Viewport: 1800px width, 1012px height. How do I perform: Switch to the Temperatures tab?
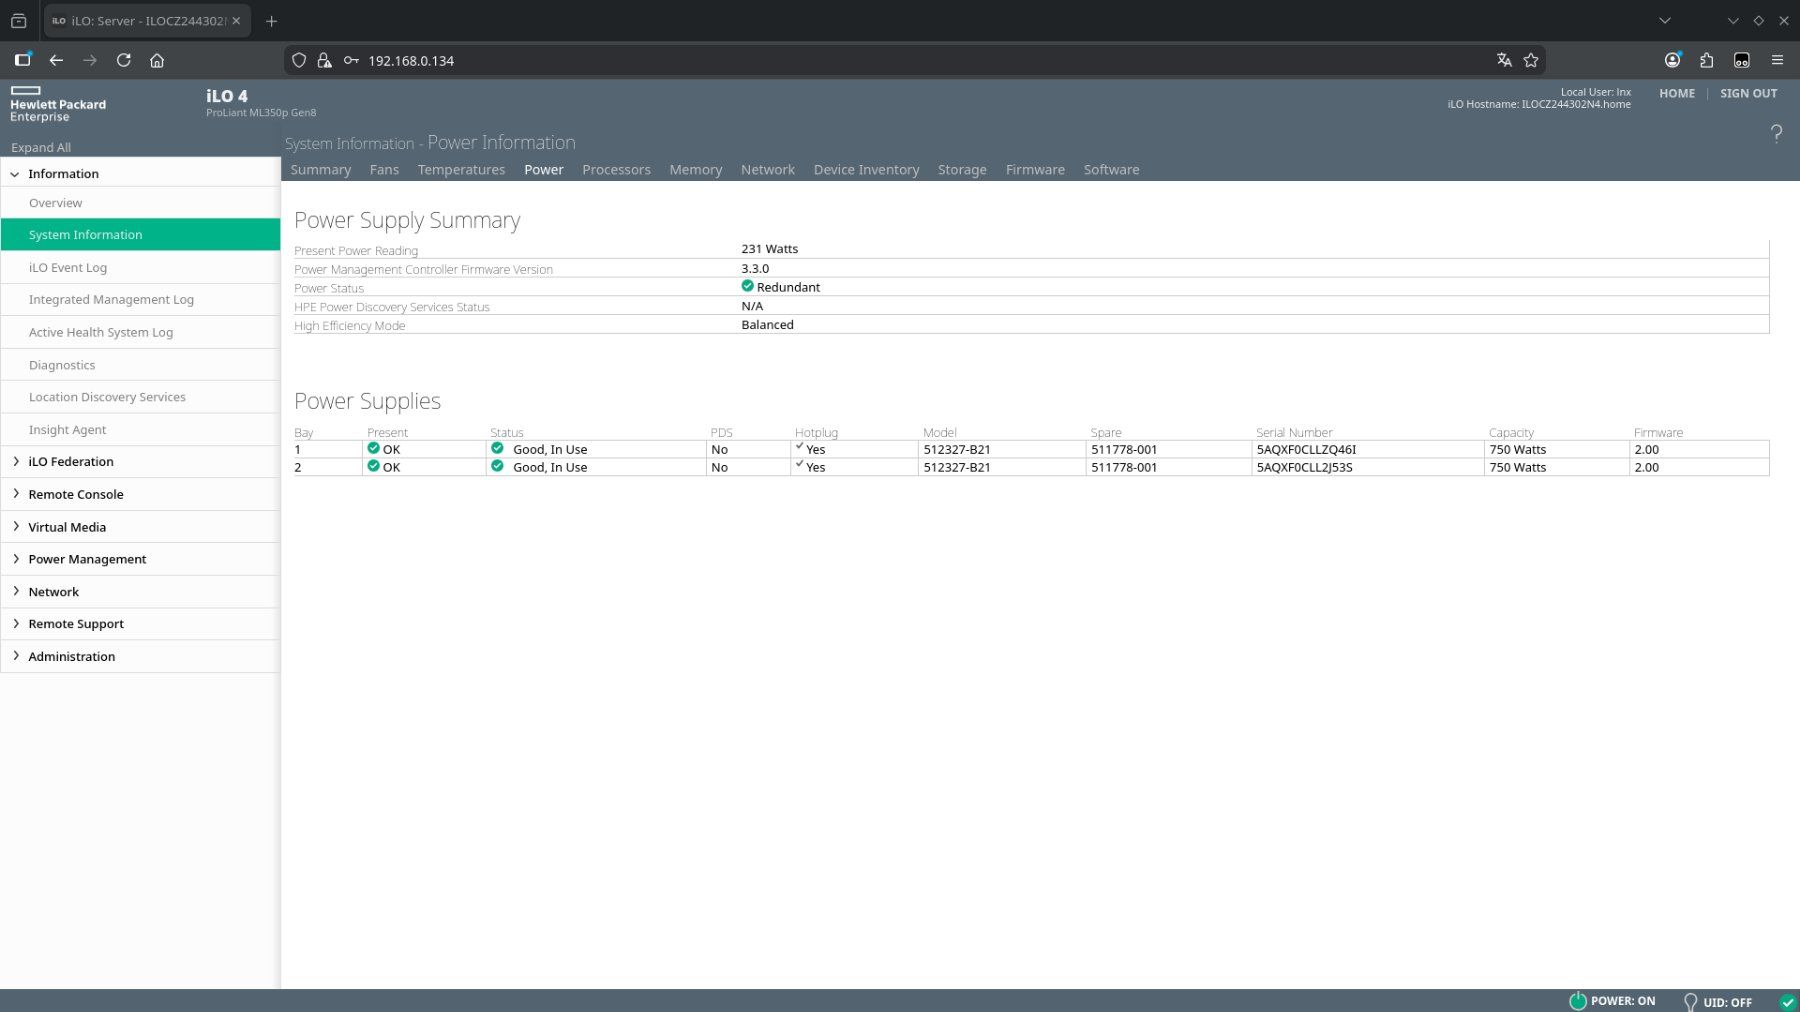click(461, 170)
